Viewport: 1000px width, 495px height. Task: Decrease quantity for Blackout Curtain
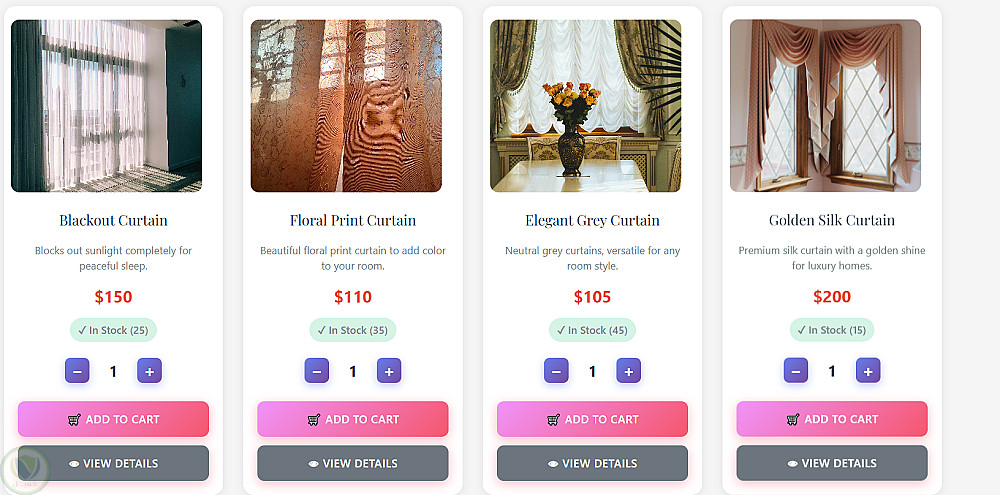[77, 371]
